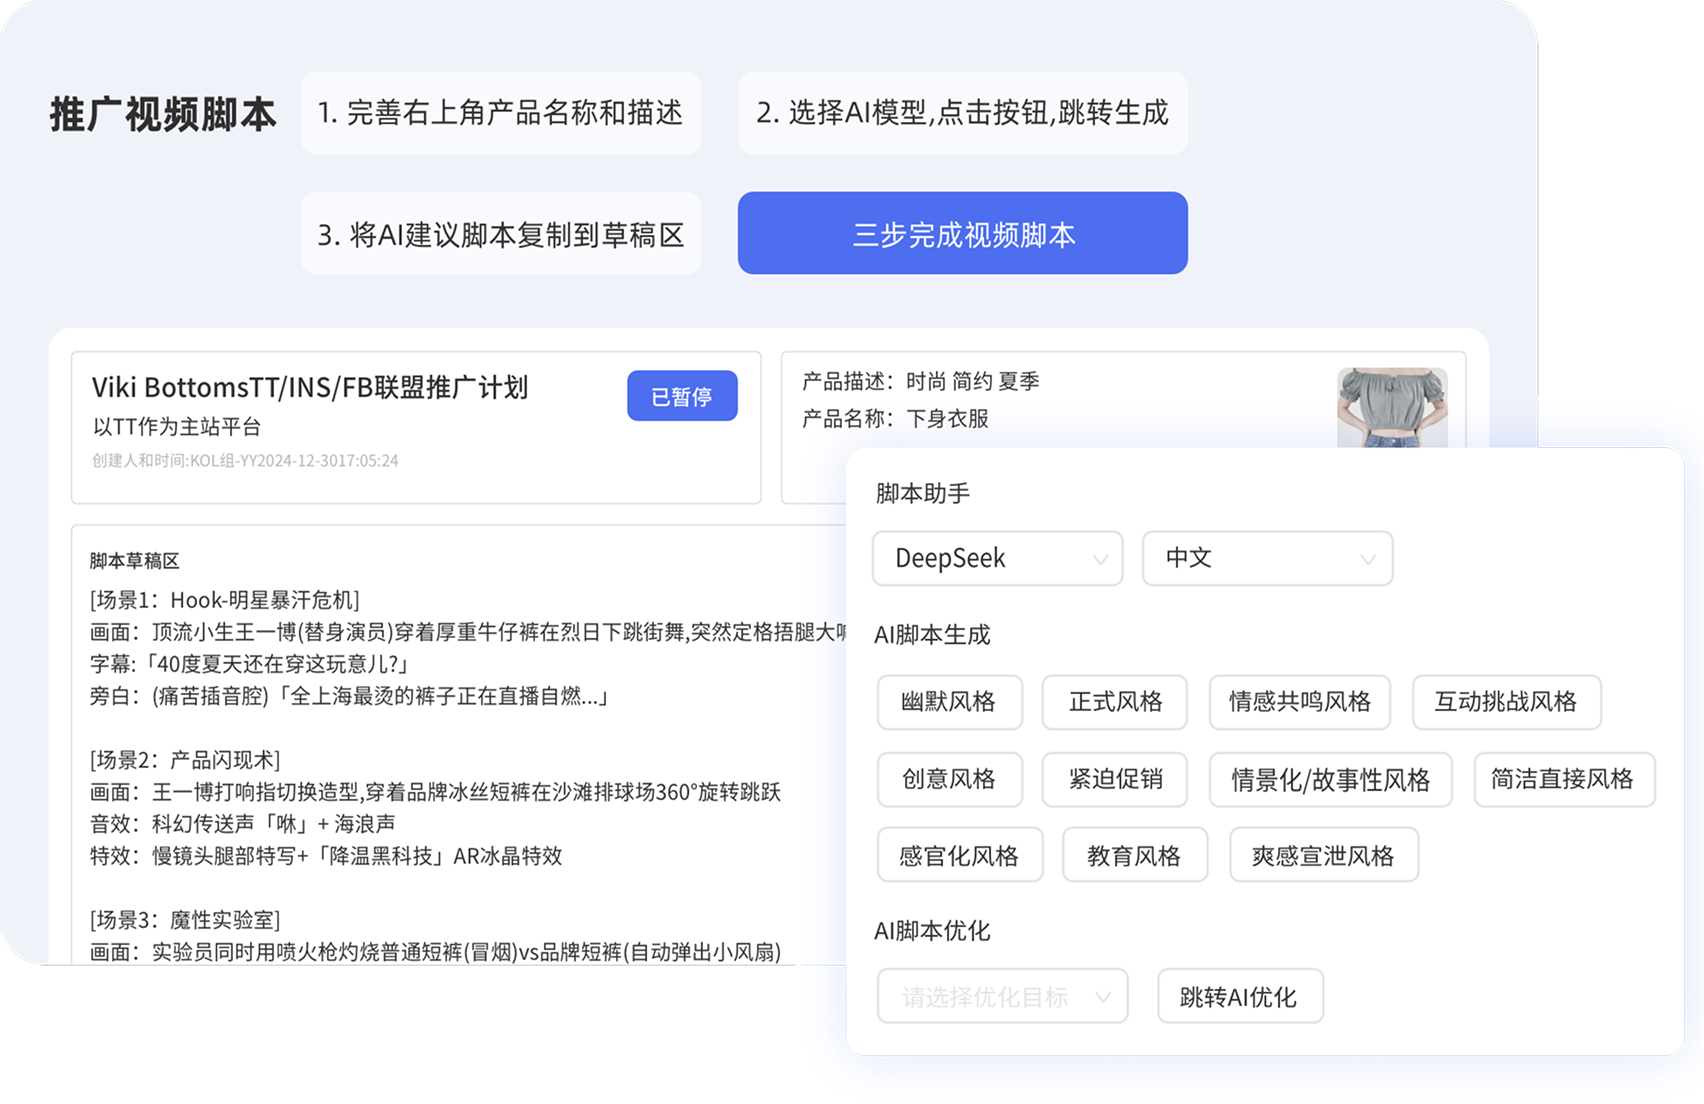Image resolution: width=1704 pixels, height=1104 pixels.
Task: Select the 幽默风格 script style
Action: (949, 702)
